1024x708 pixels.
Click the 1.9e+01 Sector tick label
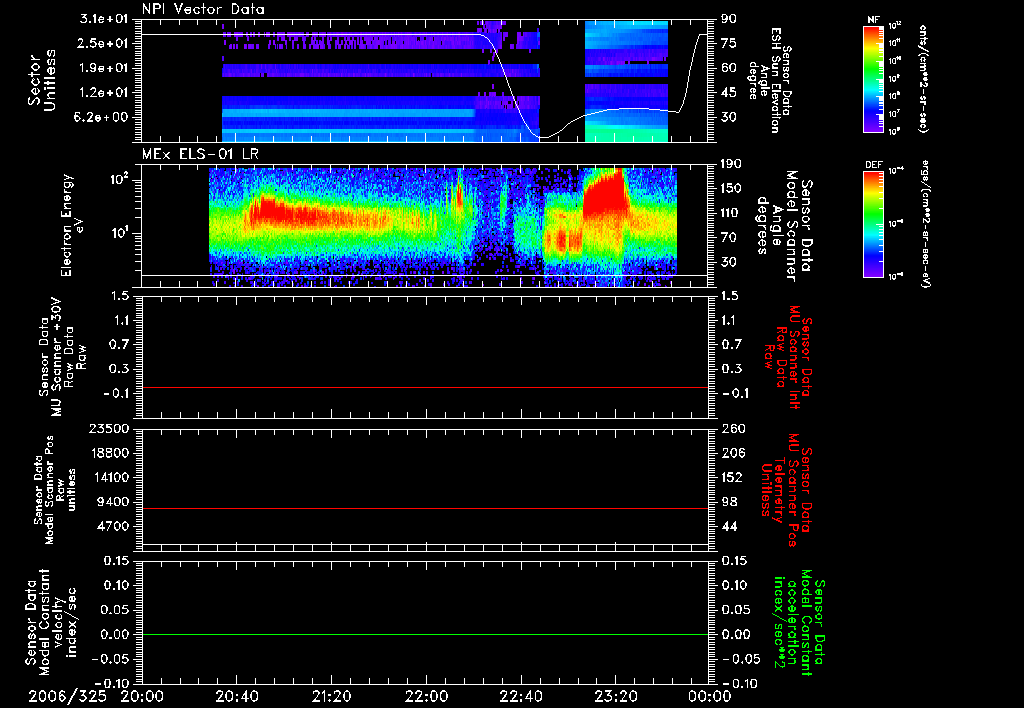tap(104, 68)
